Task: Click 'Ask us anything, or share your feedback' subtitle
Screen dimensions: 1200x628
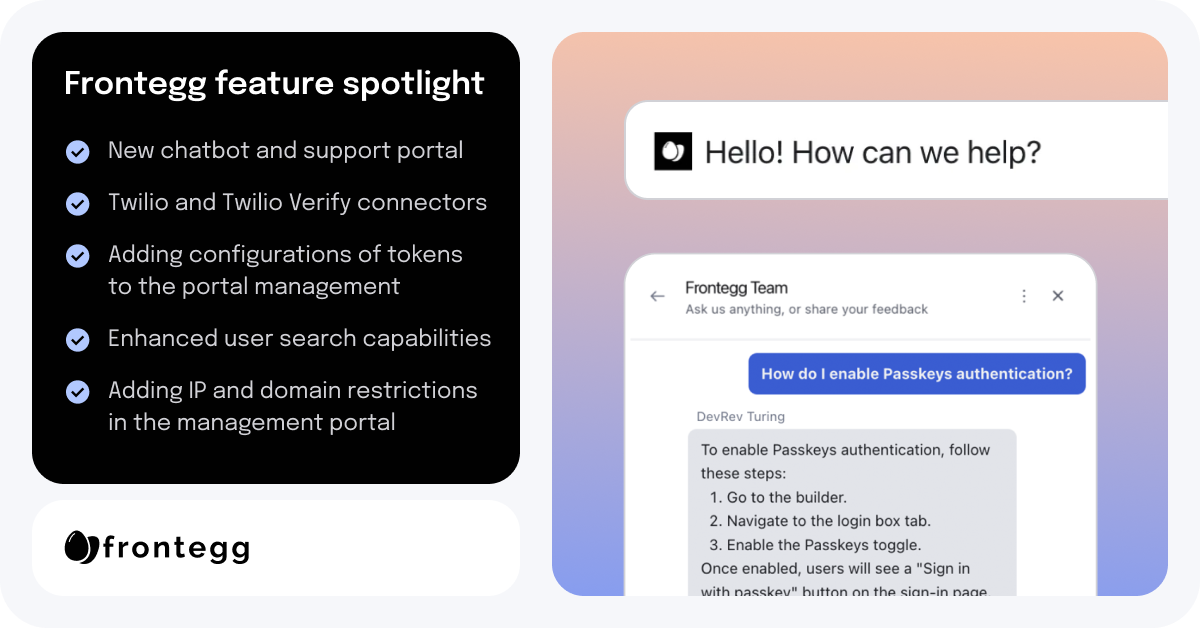Action: point(806,310)
